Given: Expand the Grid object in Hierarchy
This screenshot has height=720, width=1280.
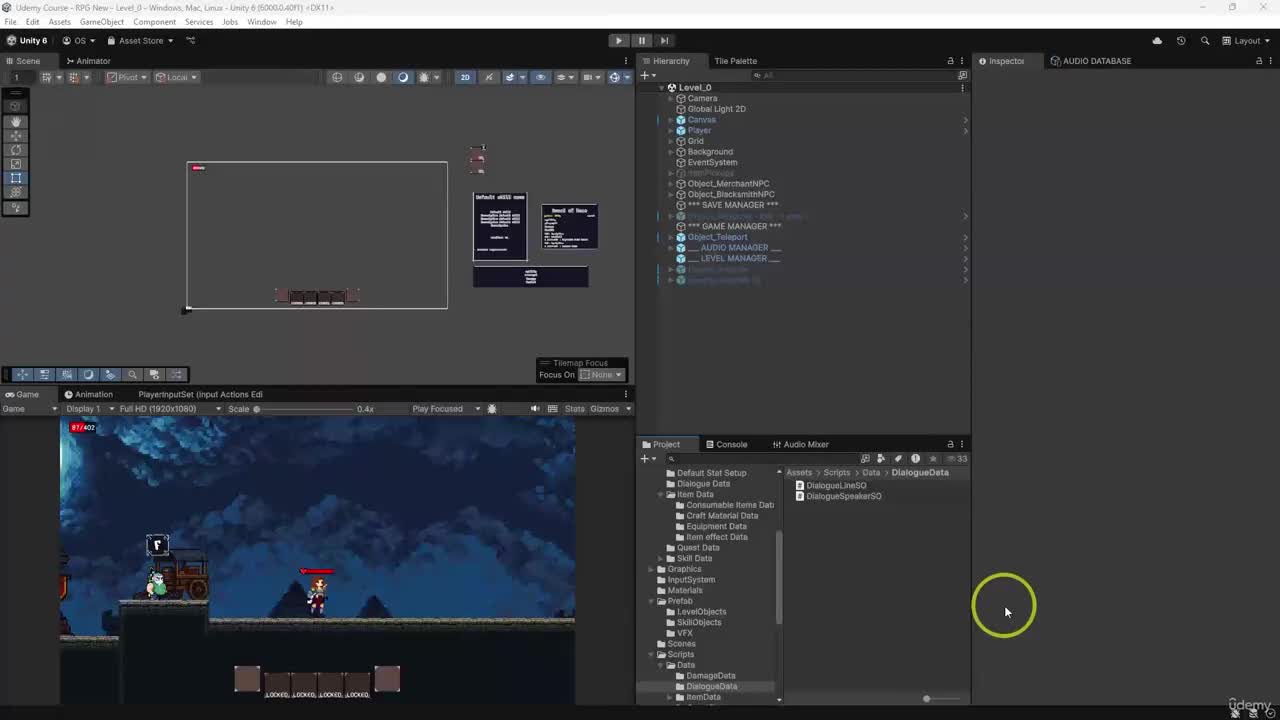Looking at the screenshot, I should 670,141.
